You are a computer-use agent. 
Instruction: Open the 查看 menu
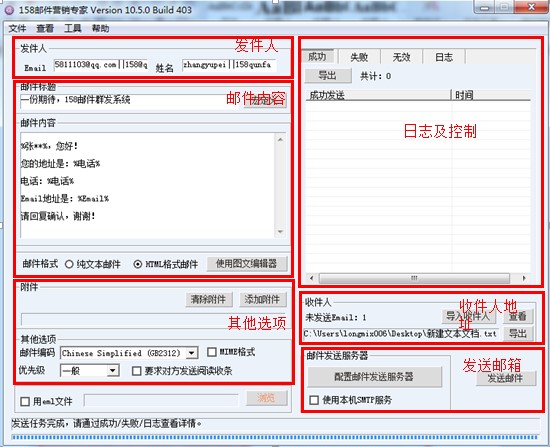45,28
